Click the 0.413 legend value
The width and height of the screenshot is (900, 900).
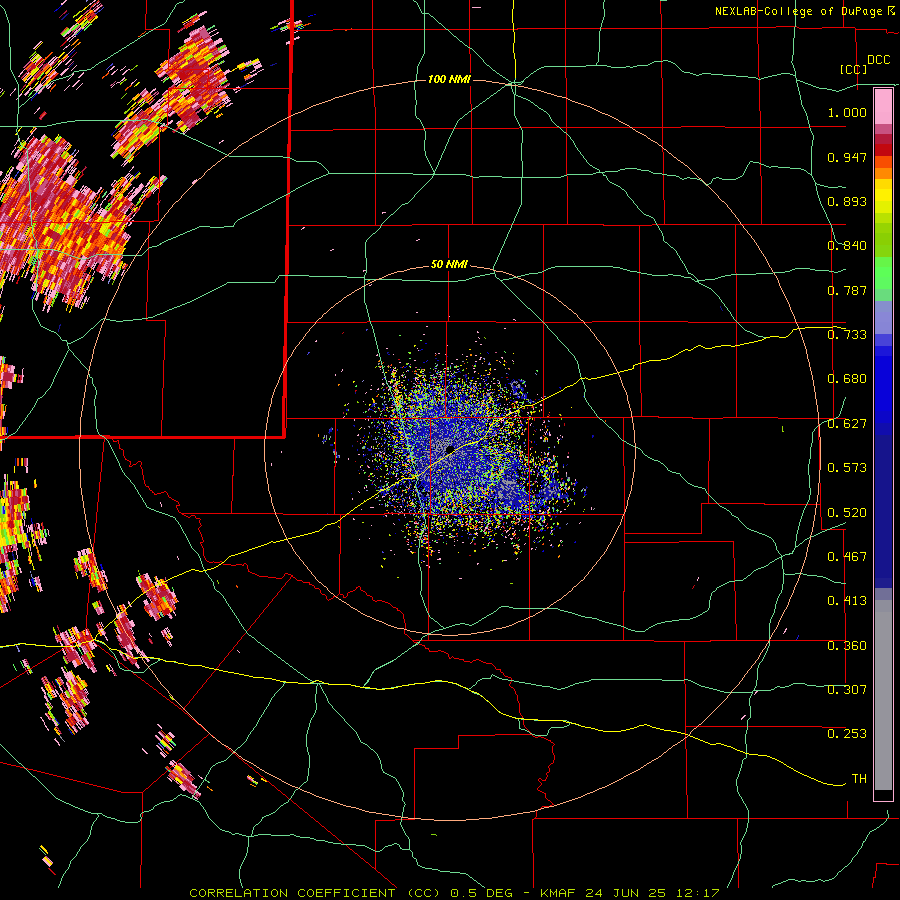click(x=847, y=601)
